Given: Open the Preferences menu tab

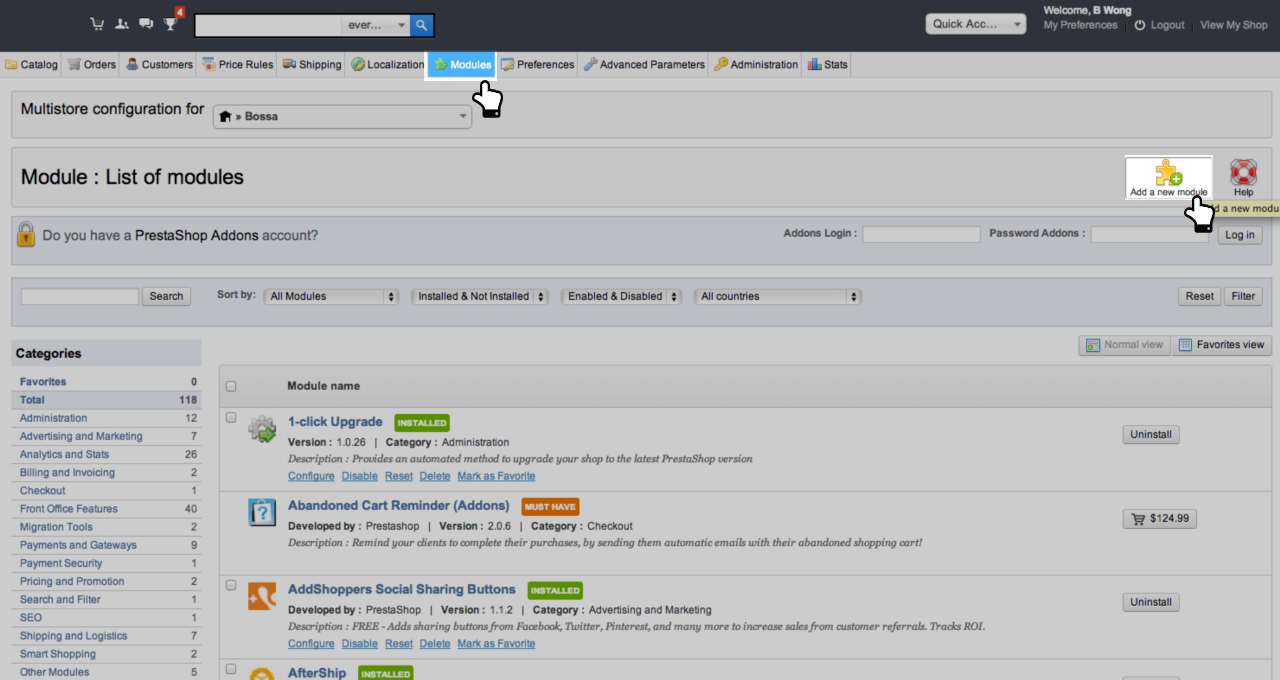Looking at the screenshot, I should click(538, 65).
